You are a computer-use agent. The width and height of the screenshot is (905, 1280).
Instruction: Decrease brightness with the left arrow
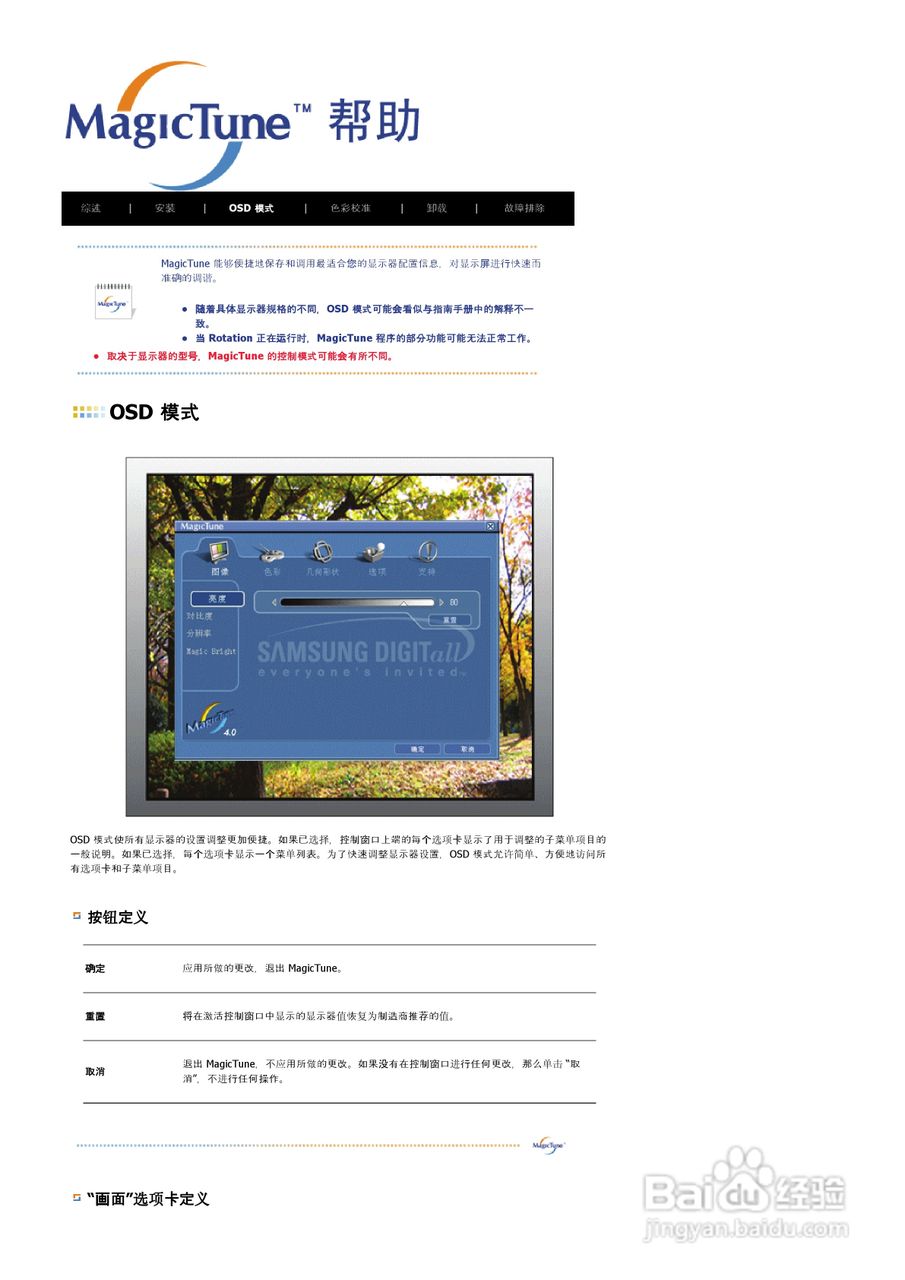[x=273, y=602]
